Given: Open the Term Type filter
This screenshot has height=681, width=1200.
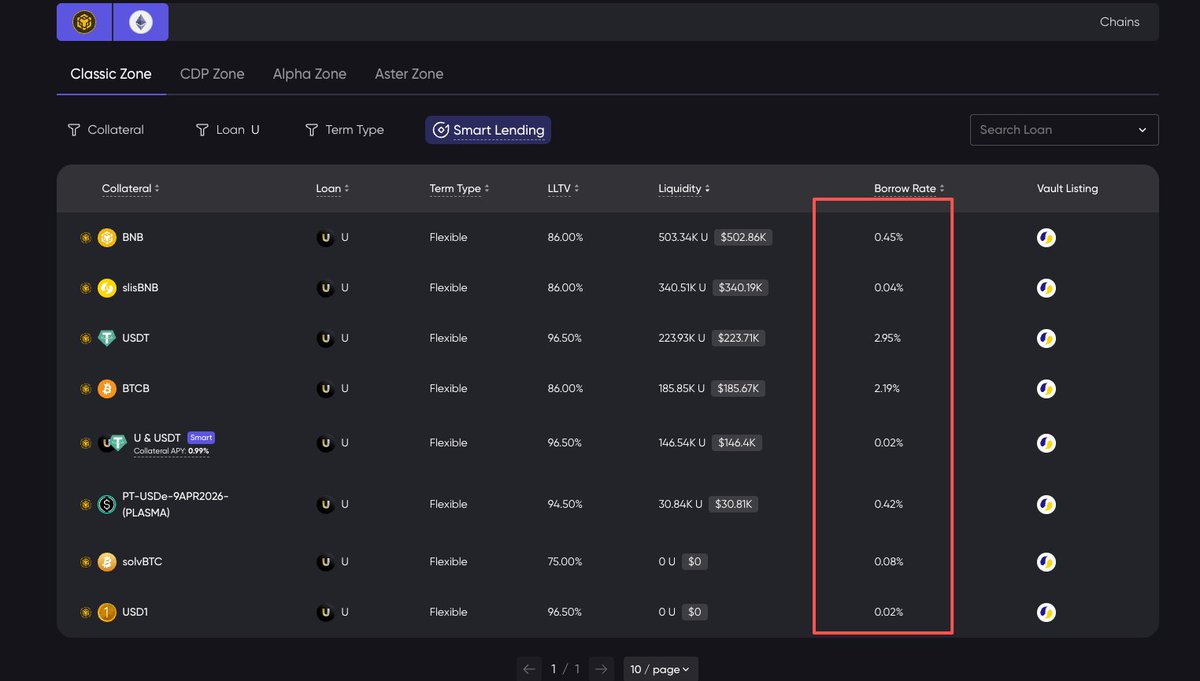Looking at the screenshot, I should click(344, 130).
